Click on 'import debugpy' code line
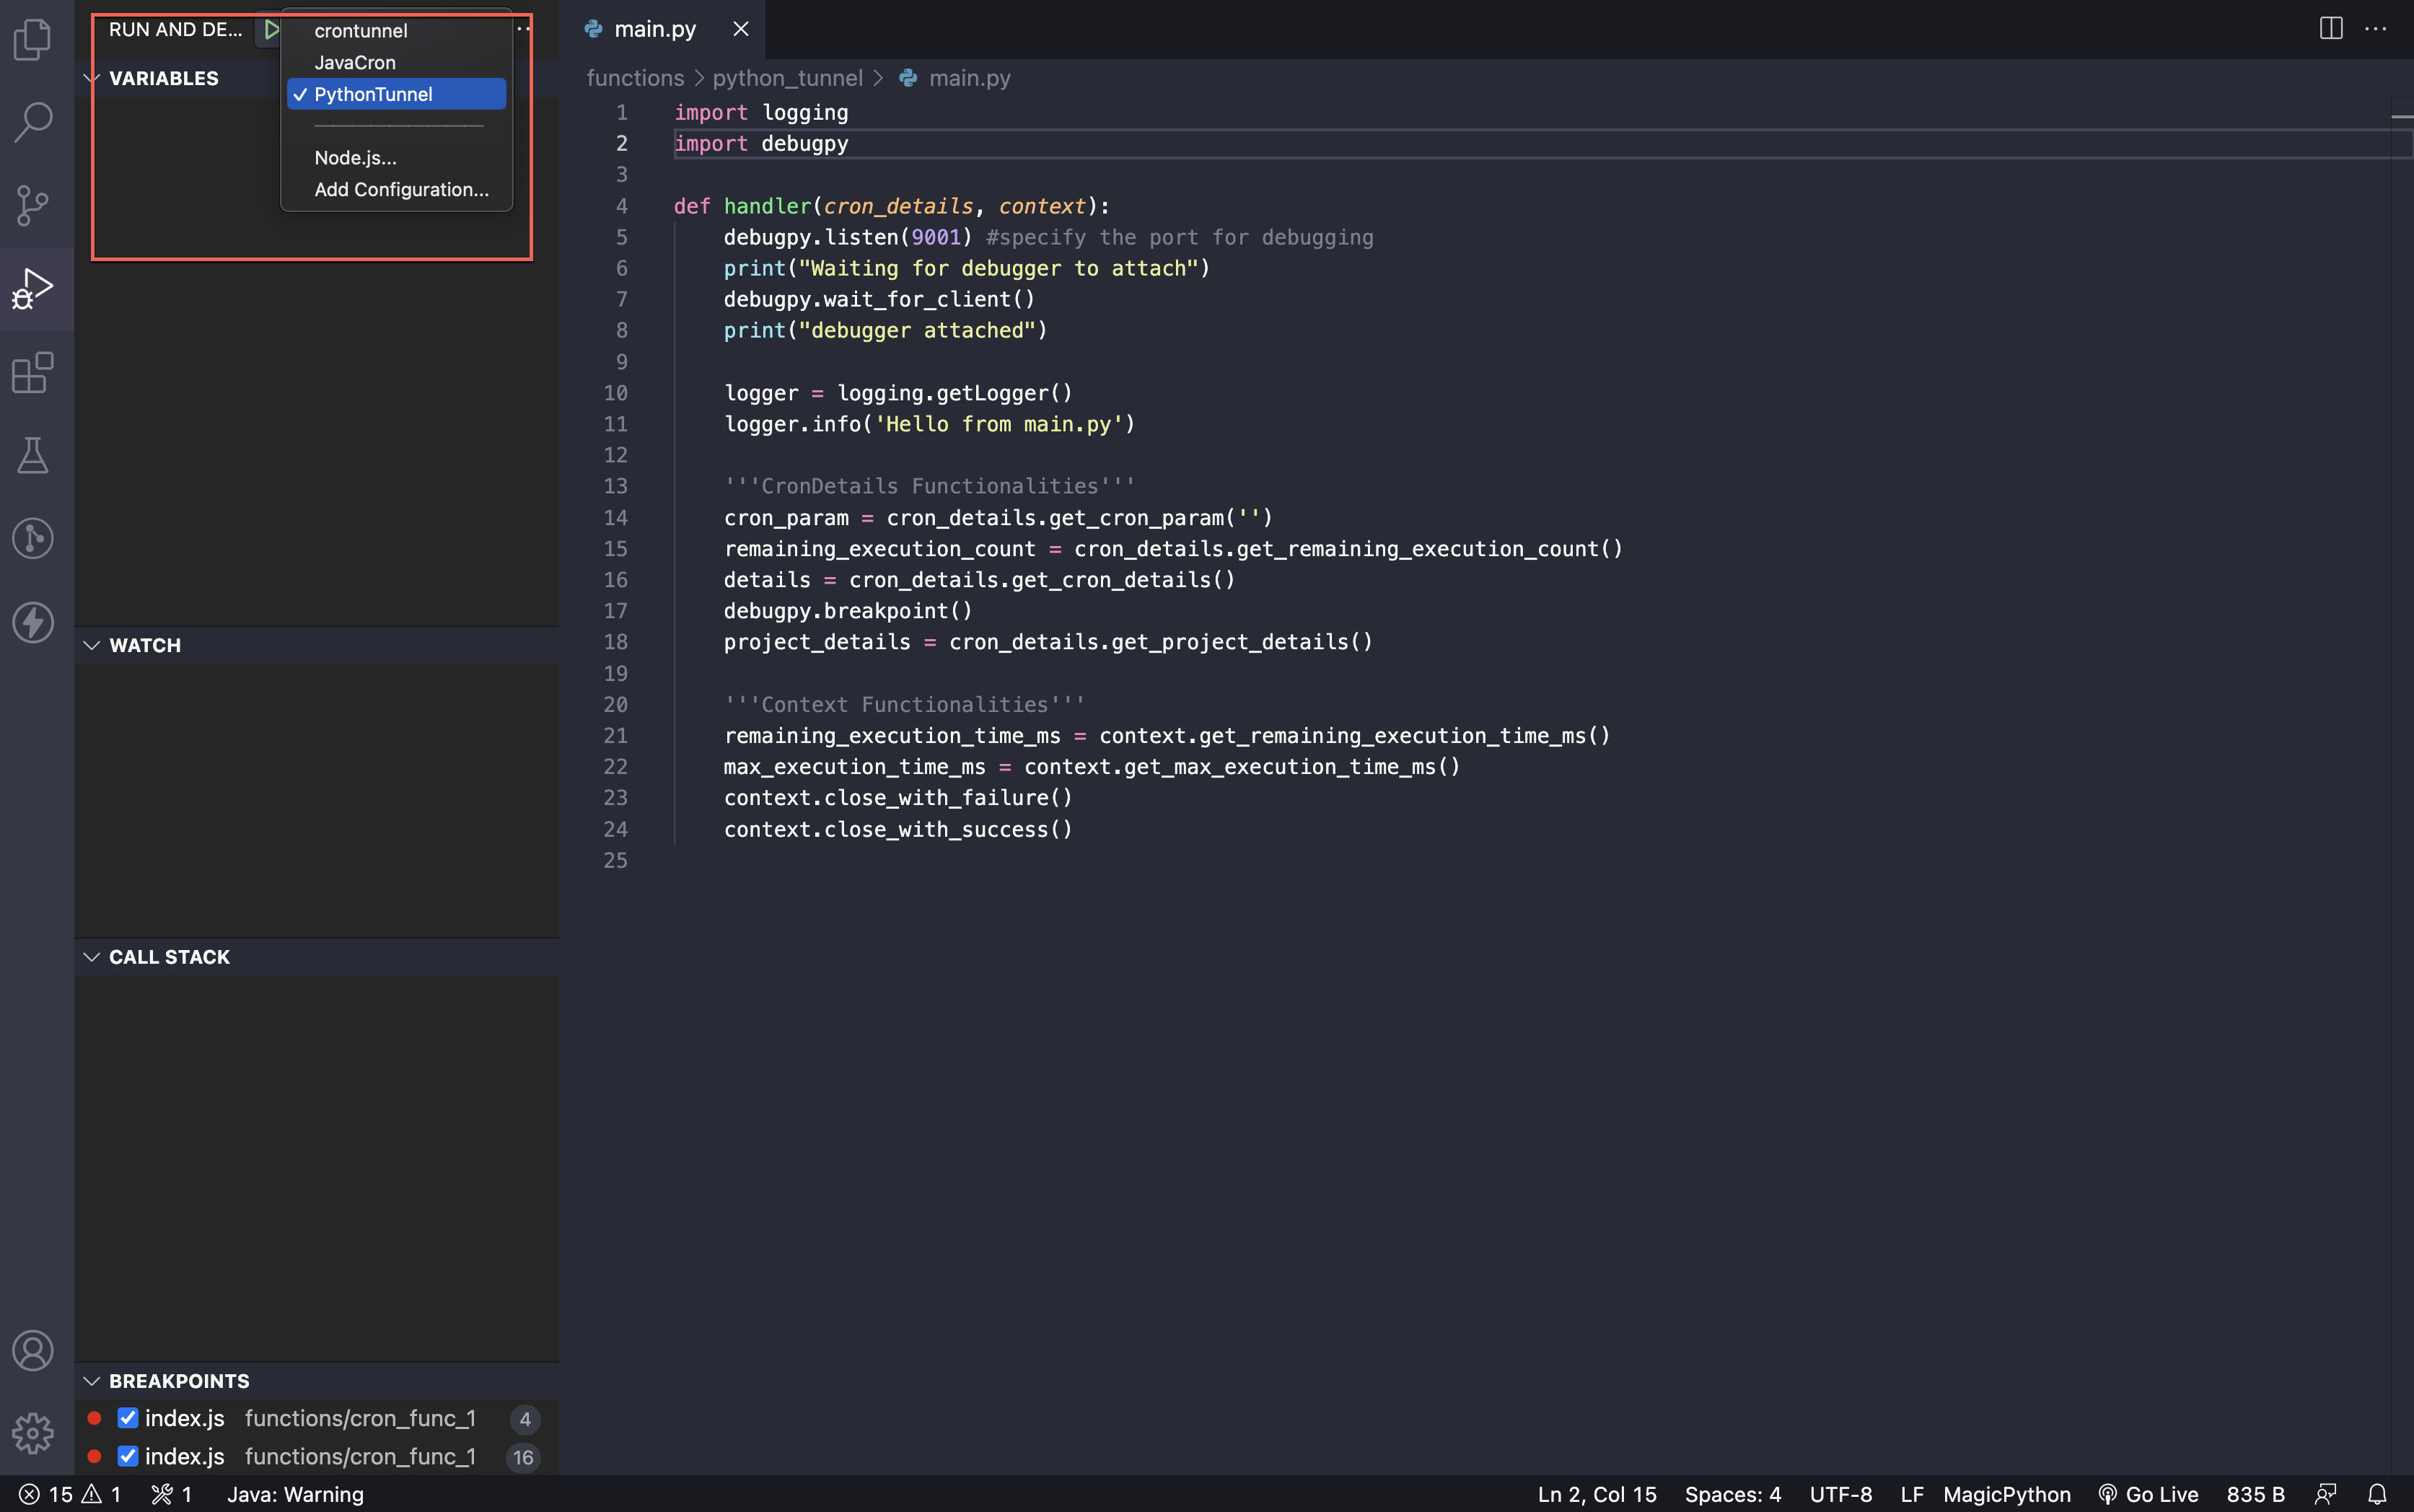The height and width of the screenshot is (1512, 2414). click(761, 143)
